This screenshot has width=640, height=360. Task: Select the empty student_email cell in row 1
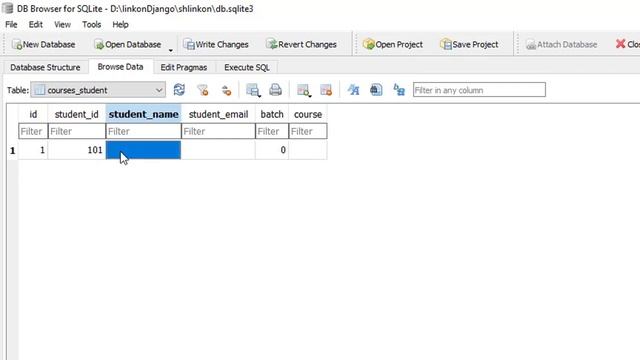(x=218, y=150)
